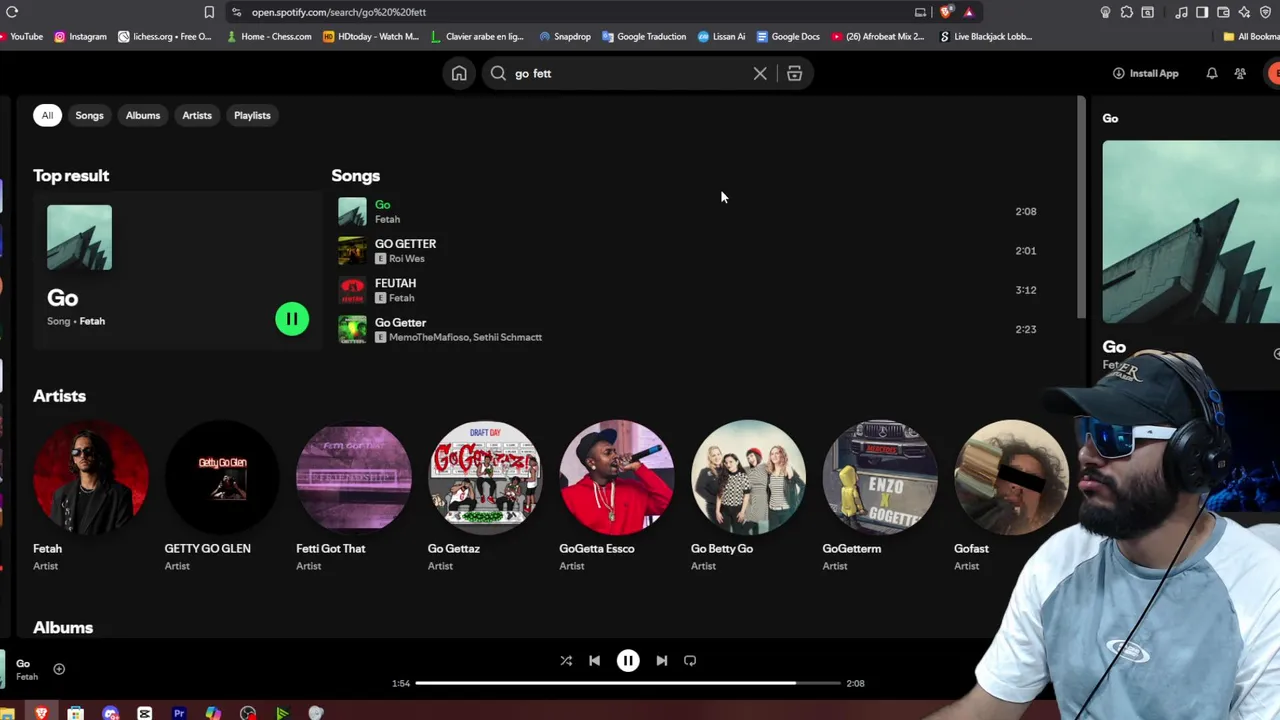
Task: Open Home - Chess.com bookmark
Action: (269, 37)
